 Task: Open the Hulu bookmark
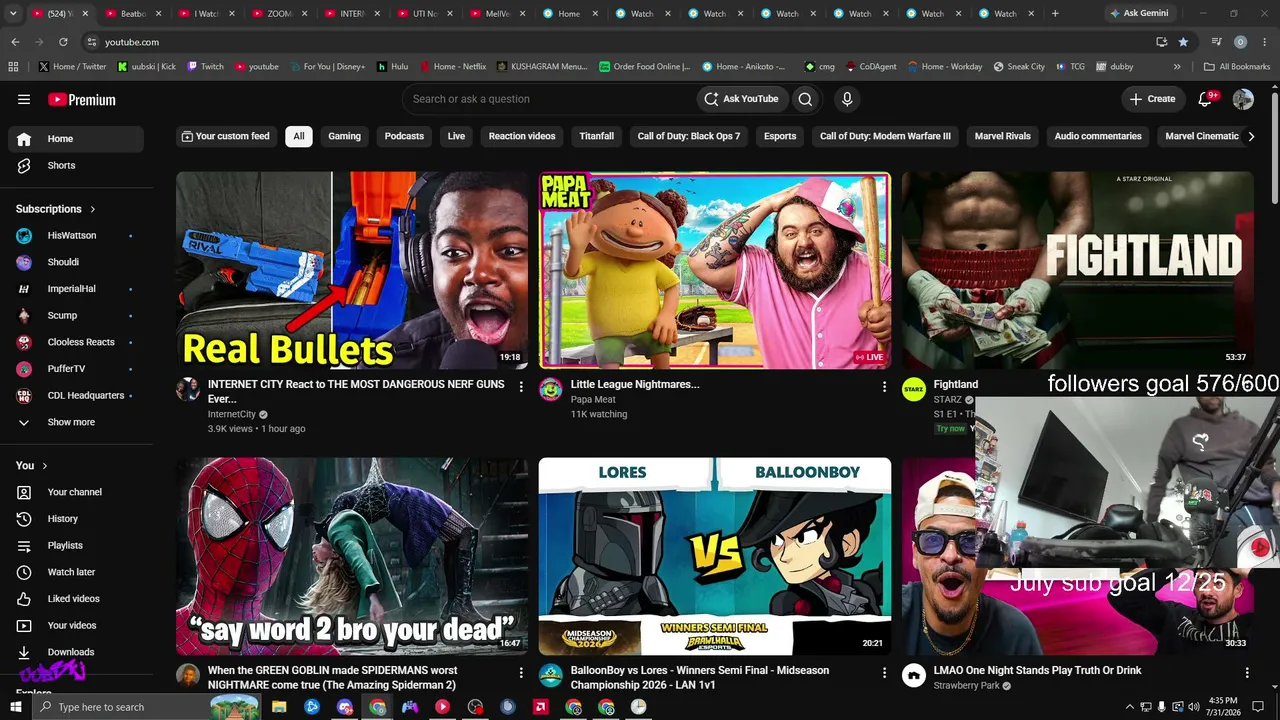point(393,67)
